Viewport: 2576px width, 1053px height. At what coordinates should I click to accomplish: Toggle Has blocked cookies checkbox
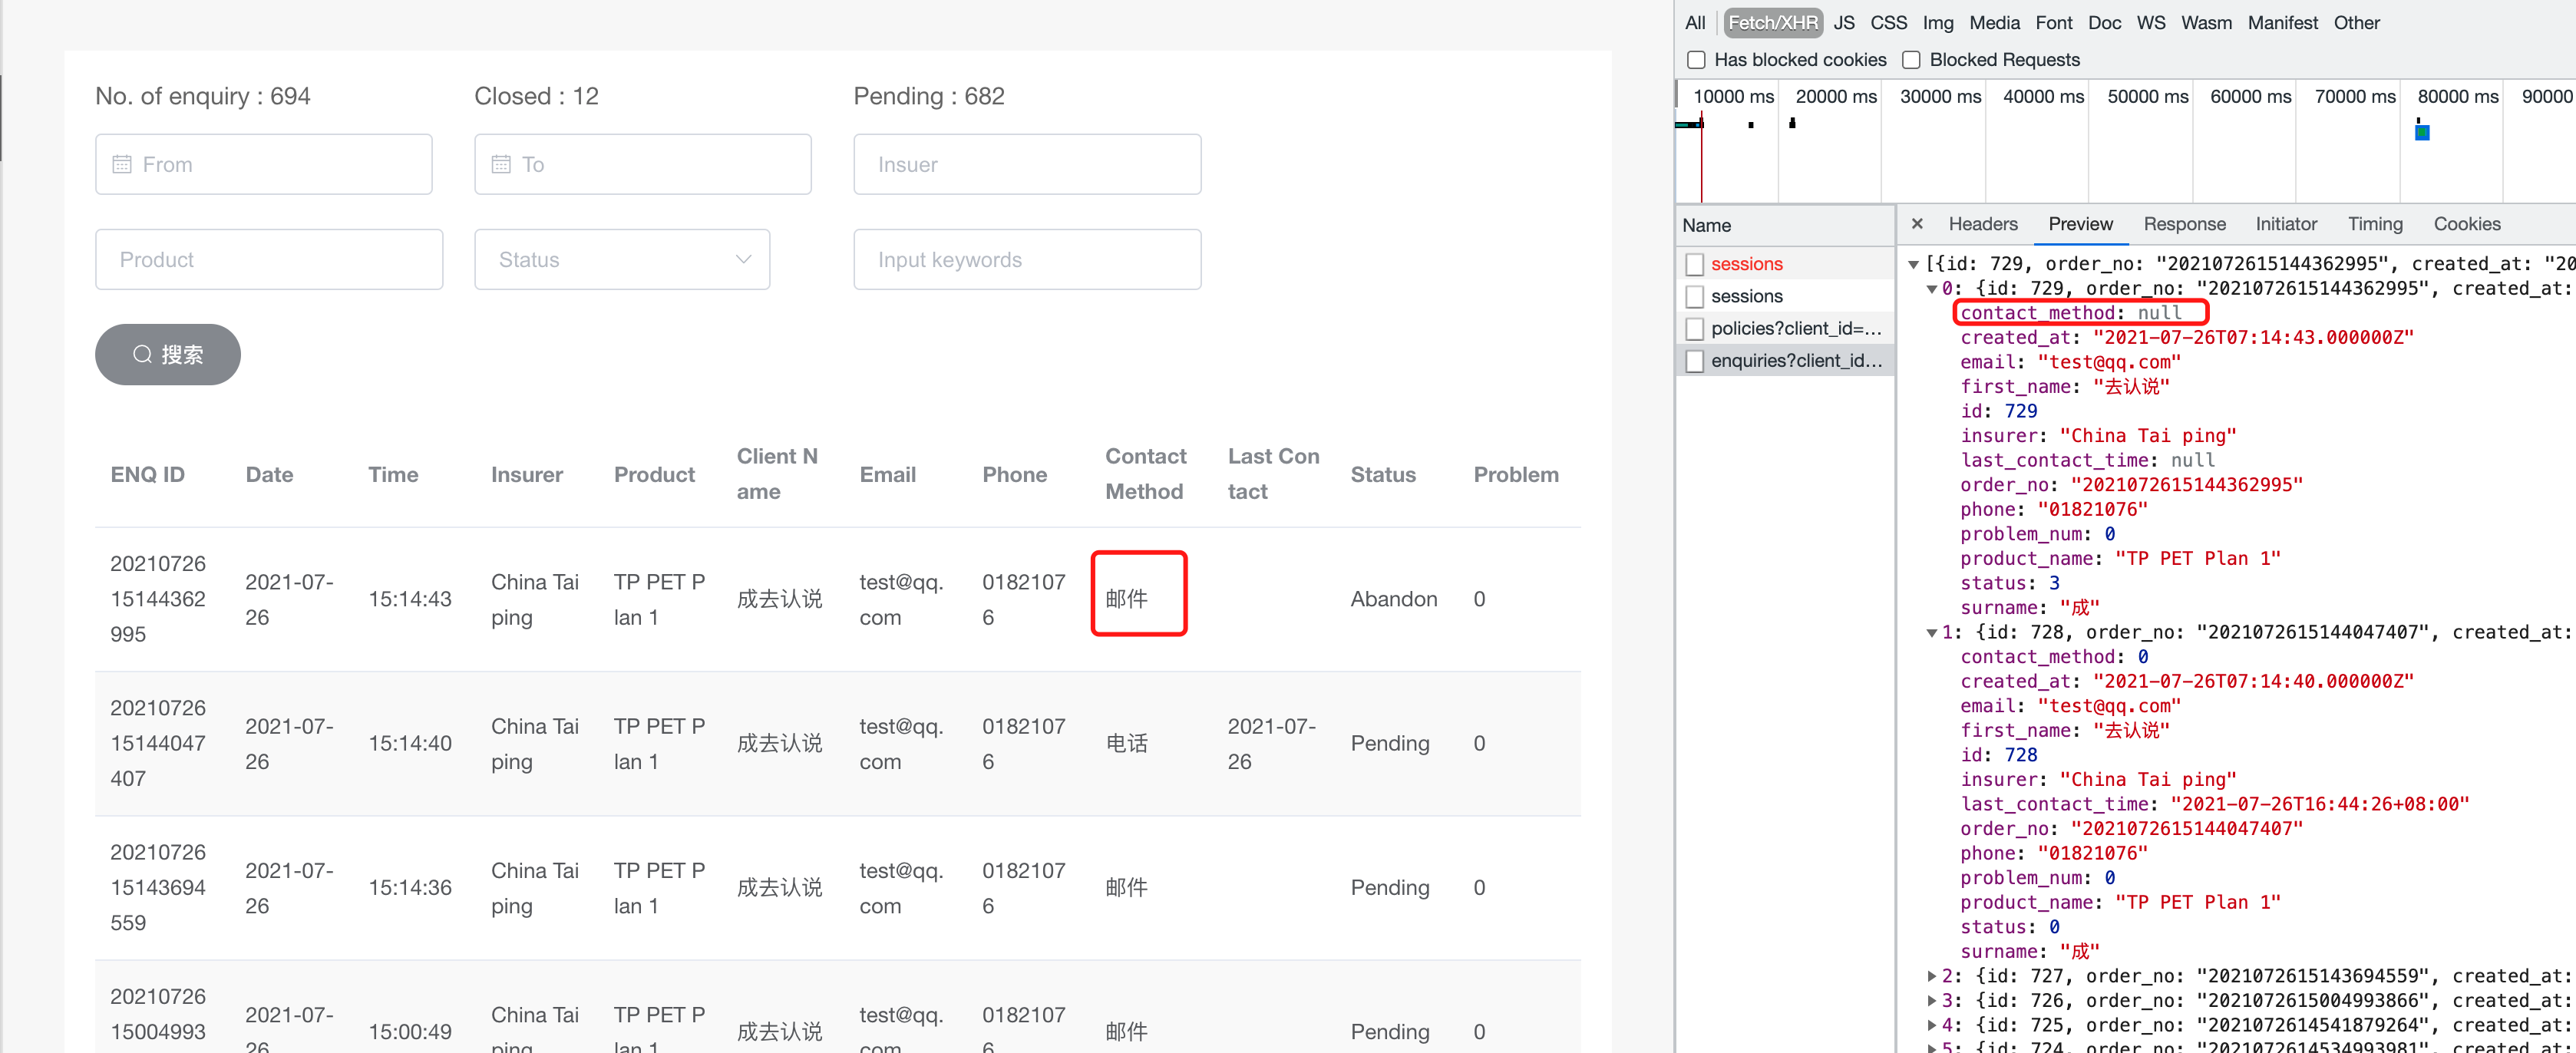[1696, 60]
